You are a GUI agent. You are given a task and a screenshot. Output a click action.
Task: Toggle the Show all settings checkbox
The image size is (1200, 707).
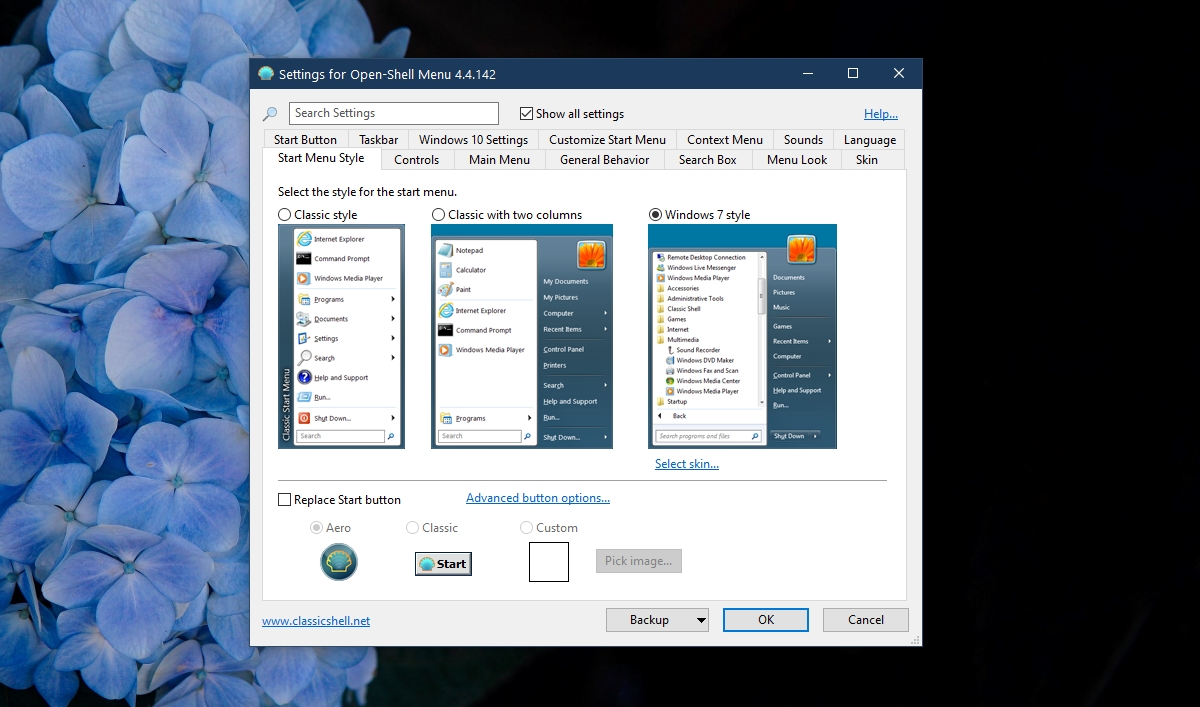point(526,113)
